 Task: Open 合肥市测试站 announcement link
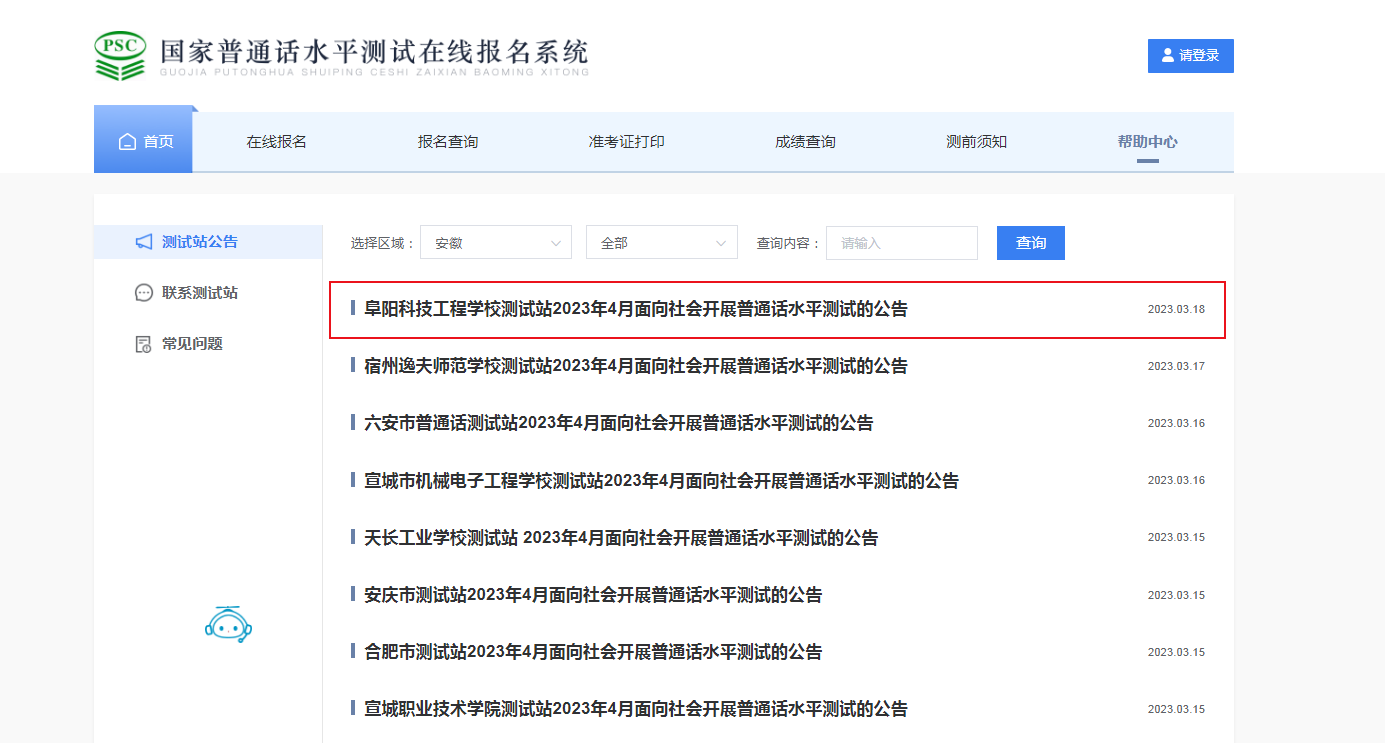pyautogui.click(x=592, y=653)
